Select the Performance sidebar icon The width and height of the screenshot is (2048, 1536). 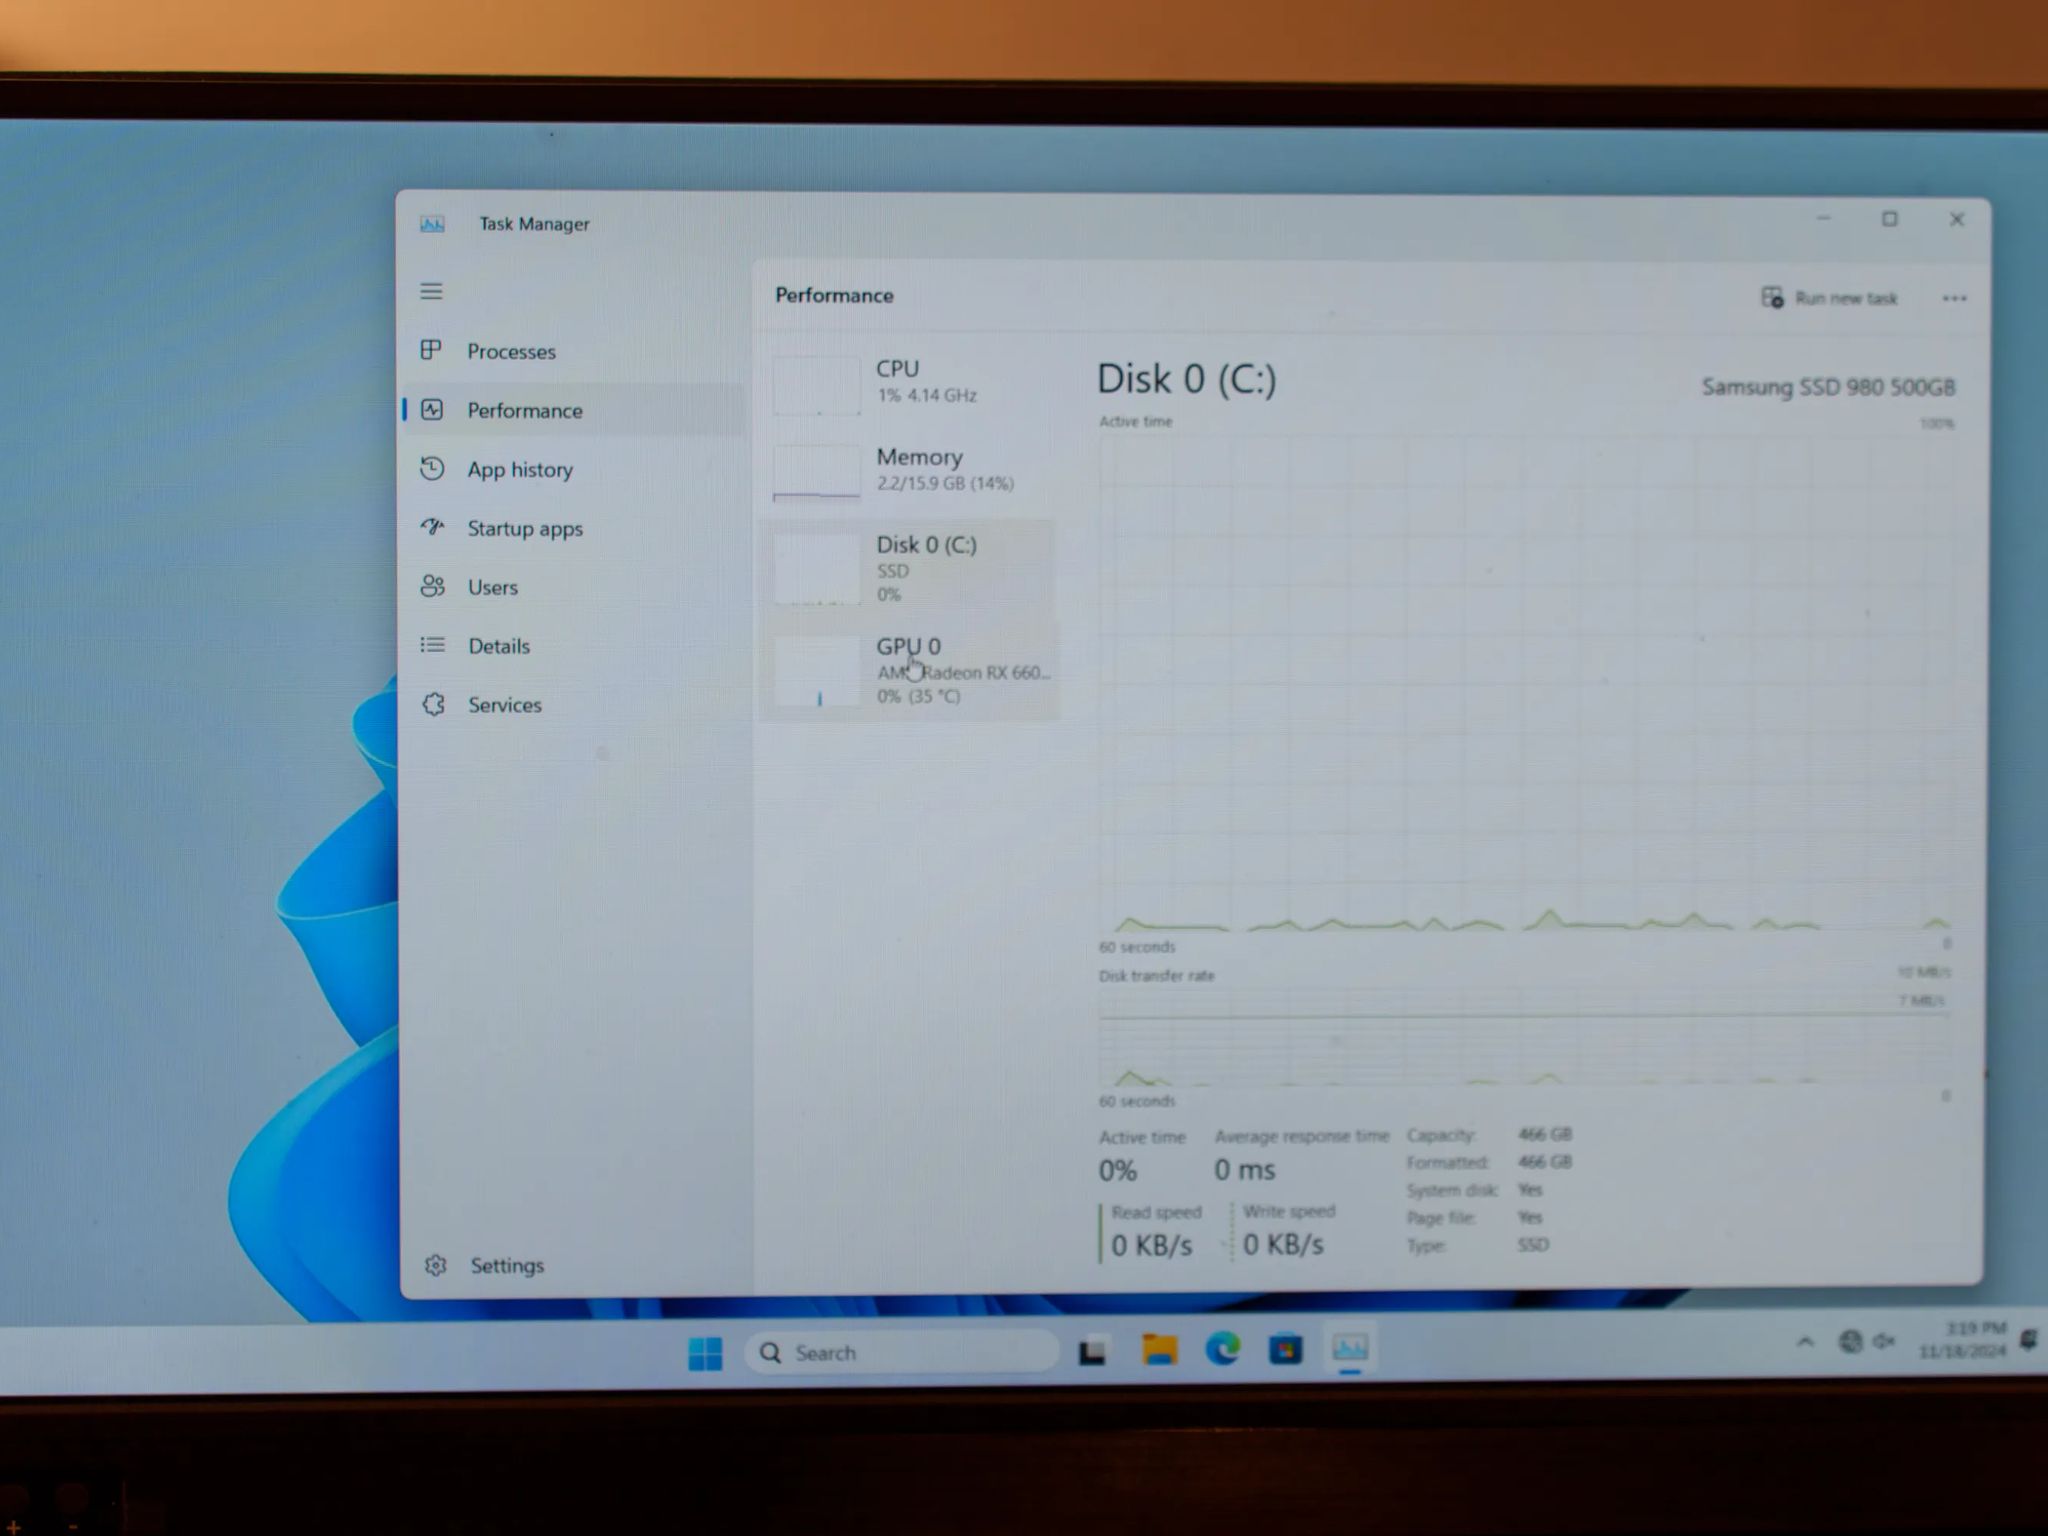pos(432,409)
